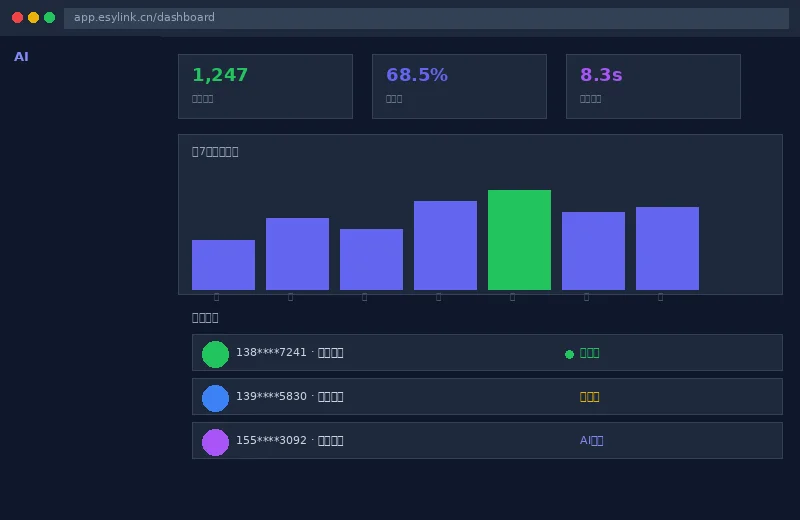Click the green status dot in the 138****7241 row
The height and width of the screenshot is (520, 800).
569,354
